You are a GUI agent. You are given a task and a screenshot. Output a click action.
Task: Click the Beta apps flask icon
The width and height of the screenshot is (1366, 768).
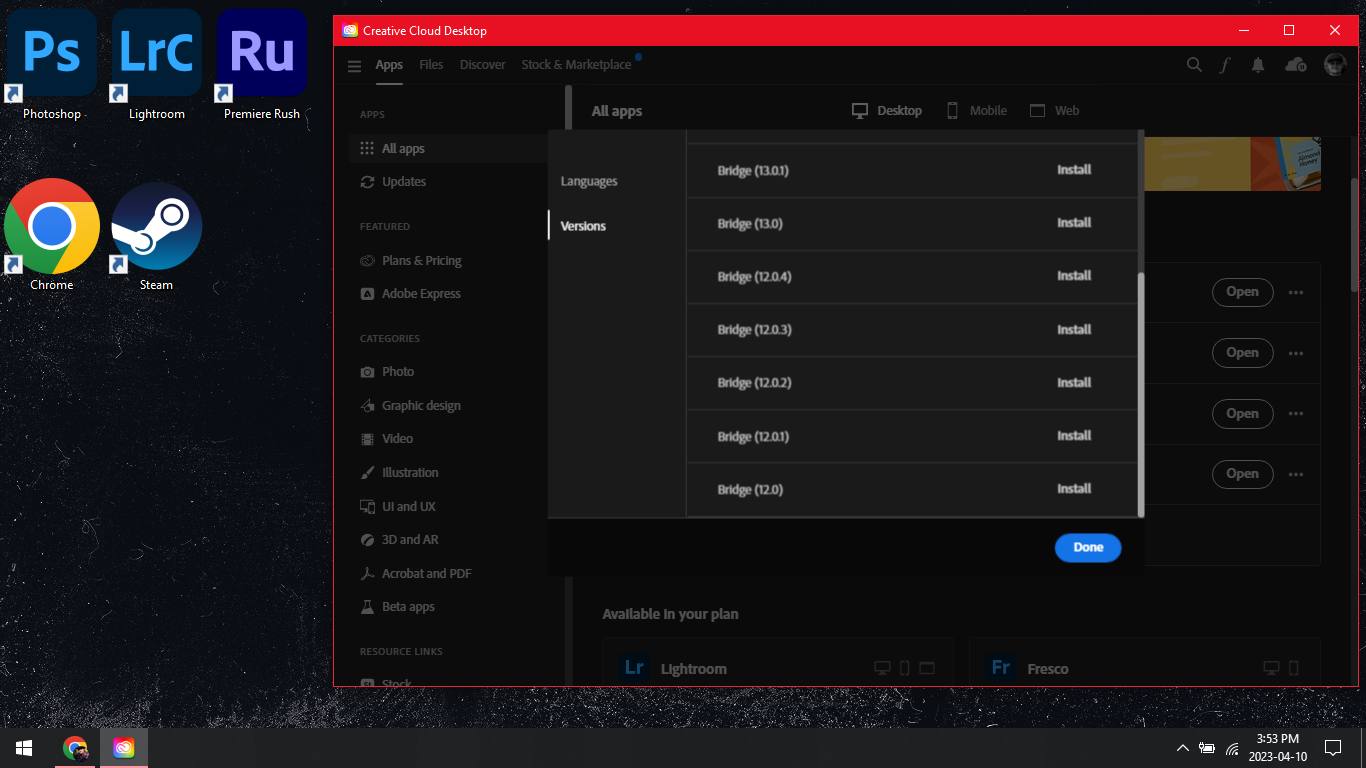367,607
